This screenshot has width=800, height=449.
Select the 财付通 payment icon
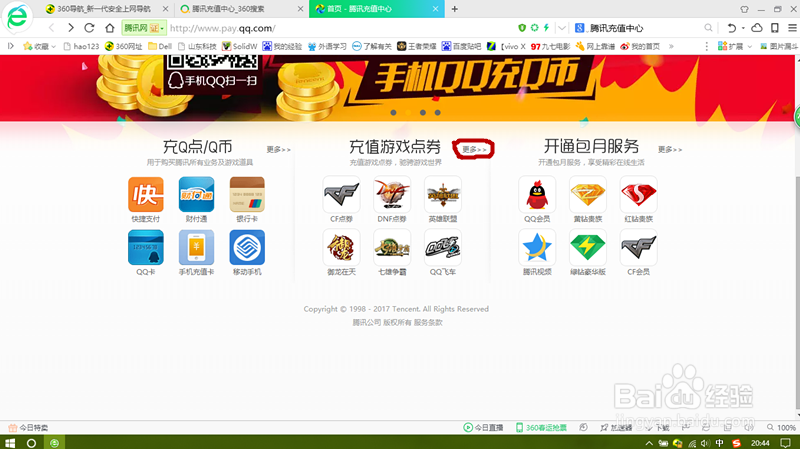point(196,194)
